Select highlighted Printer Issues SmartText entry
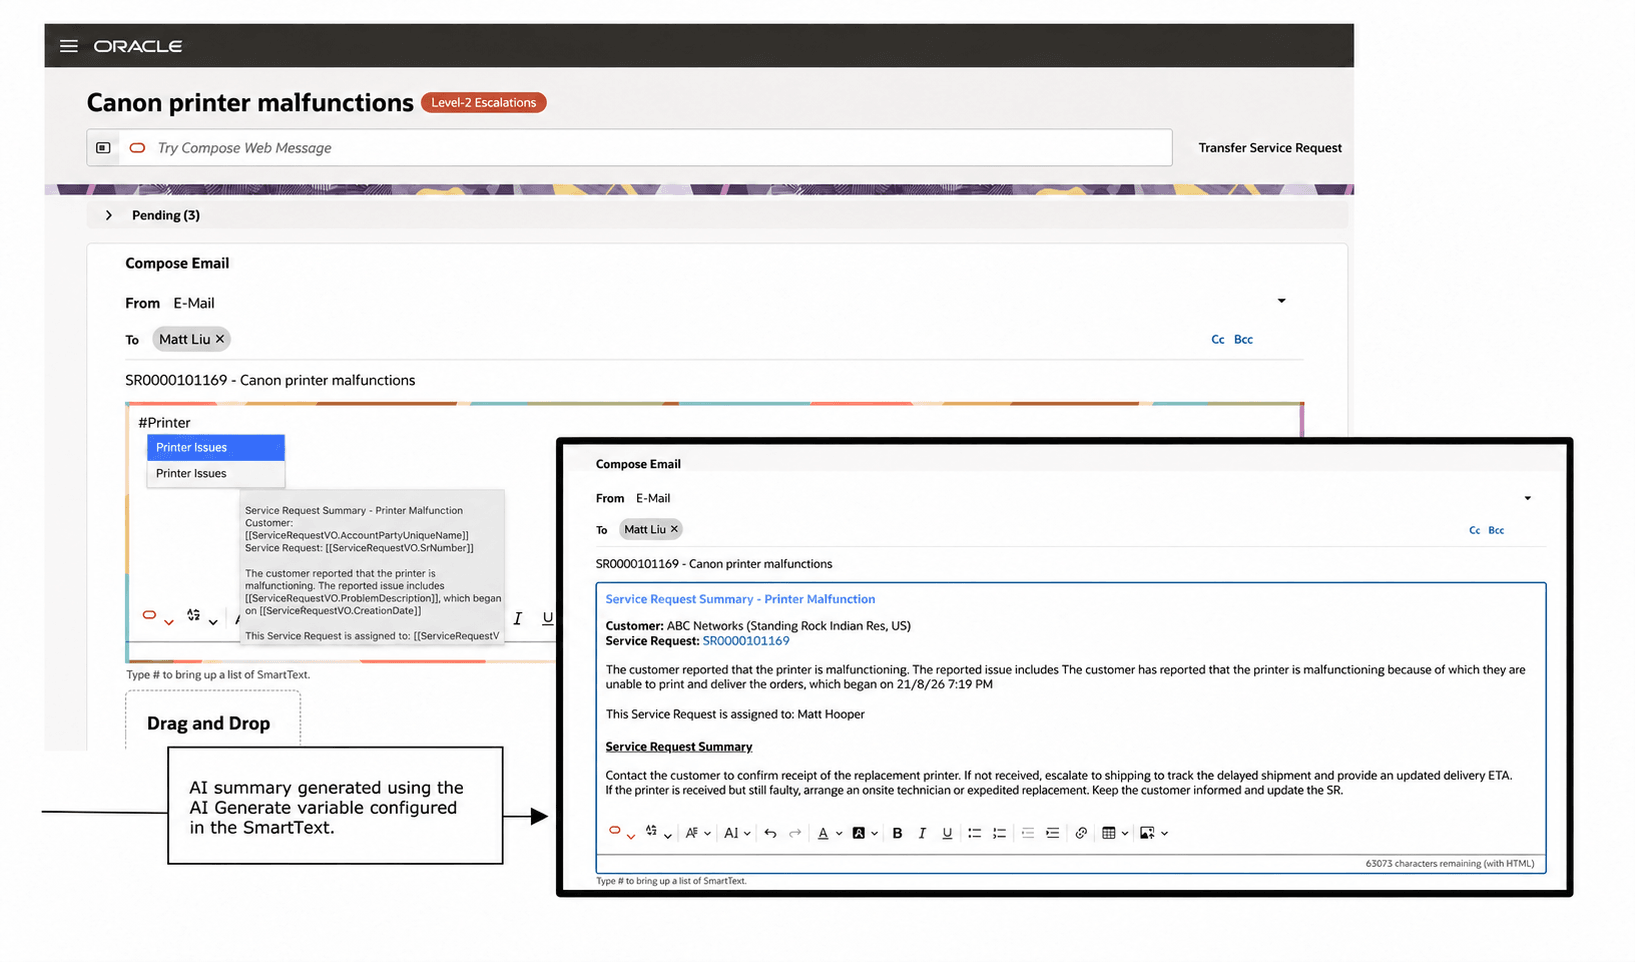Image resolution: width=1635 pixels, height=962 pixels. pos(216,447)
